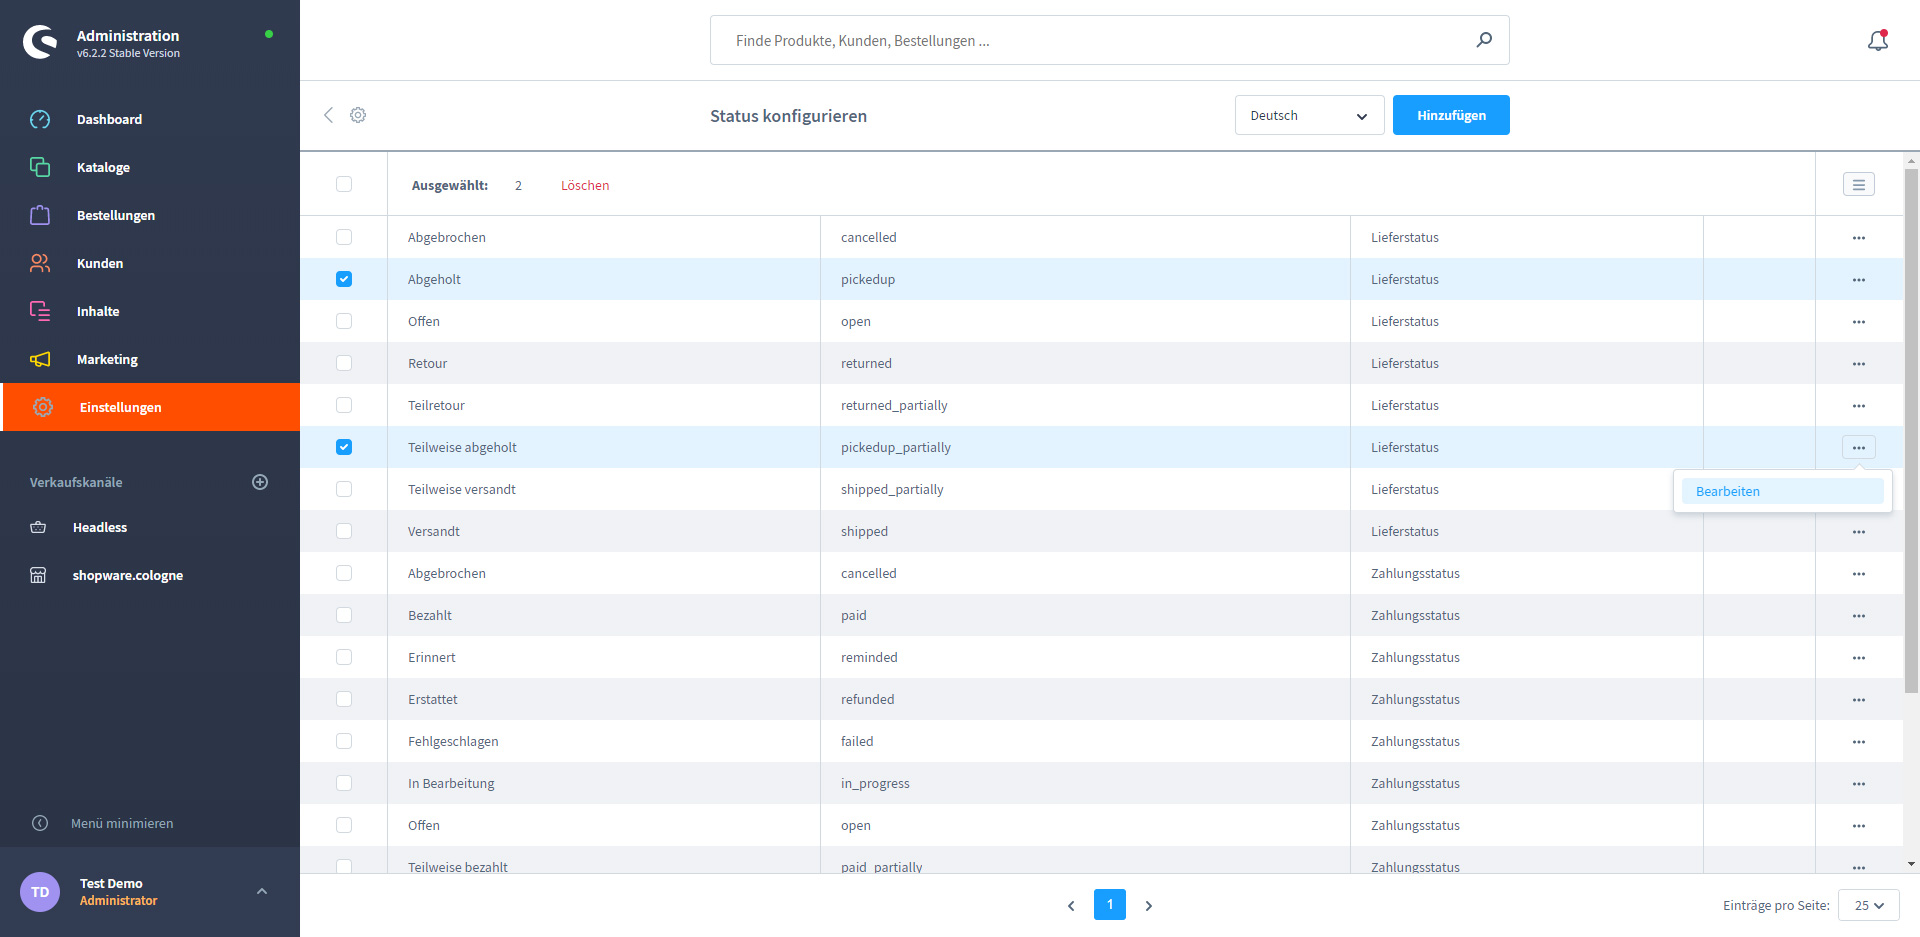Open actions menu for Versandt row
The width and height of the screenshot is (1920, 937).
(1859, 532)
